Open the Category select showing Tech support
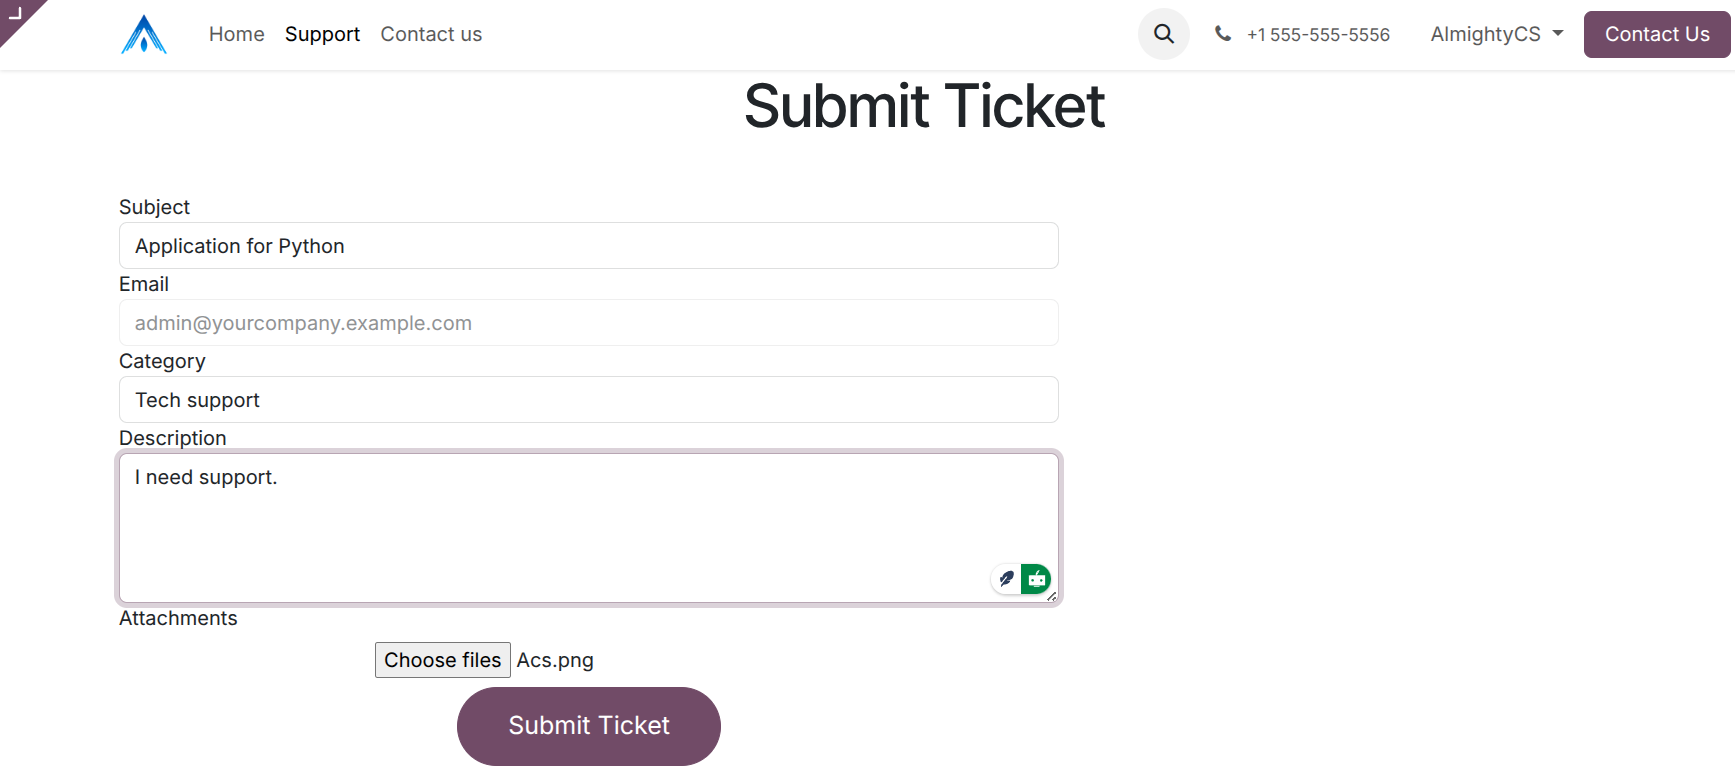The height and width of the screenshot is (769, 1735). (588, 400)
